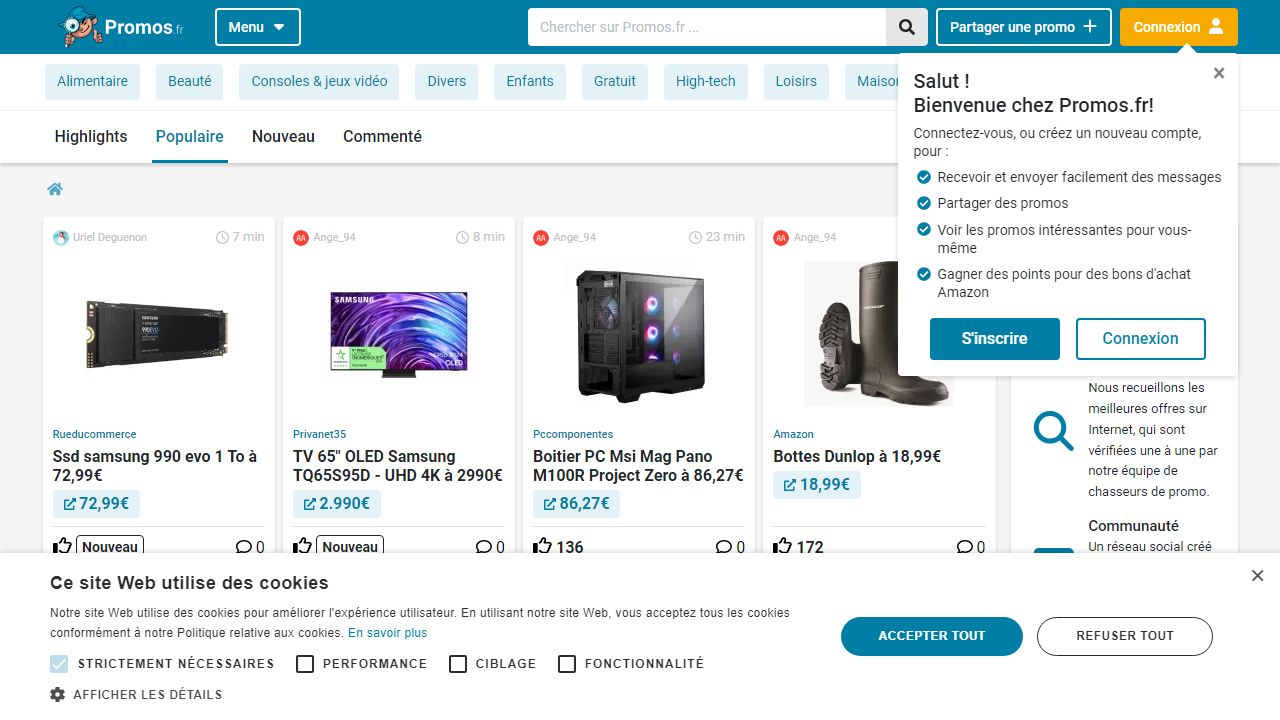
Task: Close the Salut welcome popup
Action: 1218,73
